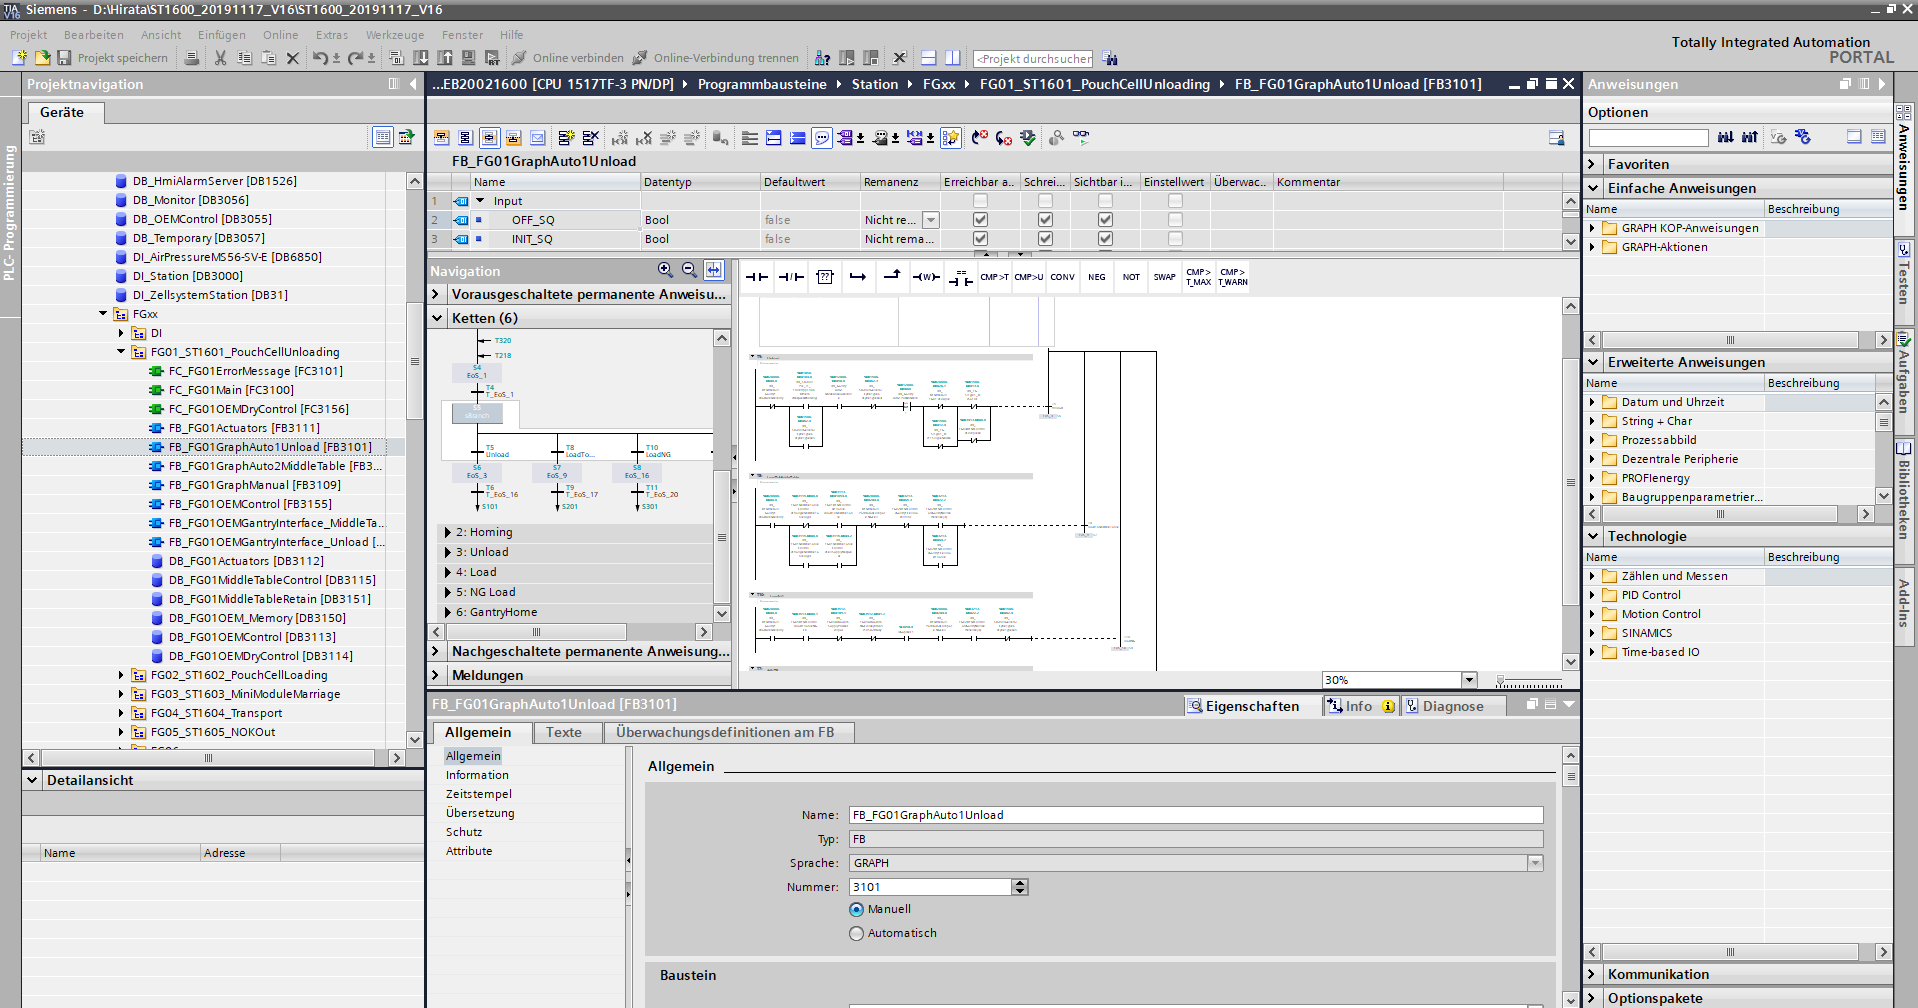
Task: Insert CMP>U instruction
Action: pyautogui.click(x=1029, y=277)
